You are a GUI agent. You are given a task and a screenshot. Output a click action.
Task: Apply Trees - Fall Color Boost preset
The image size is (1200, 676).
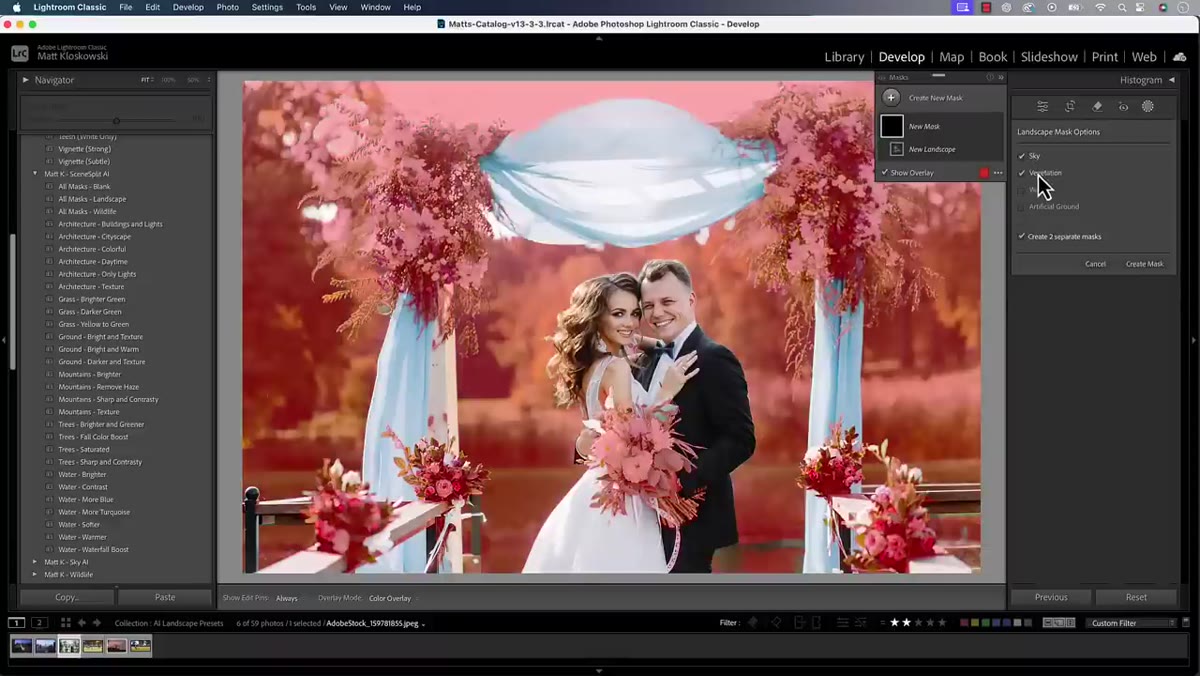93,437
